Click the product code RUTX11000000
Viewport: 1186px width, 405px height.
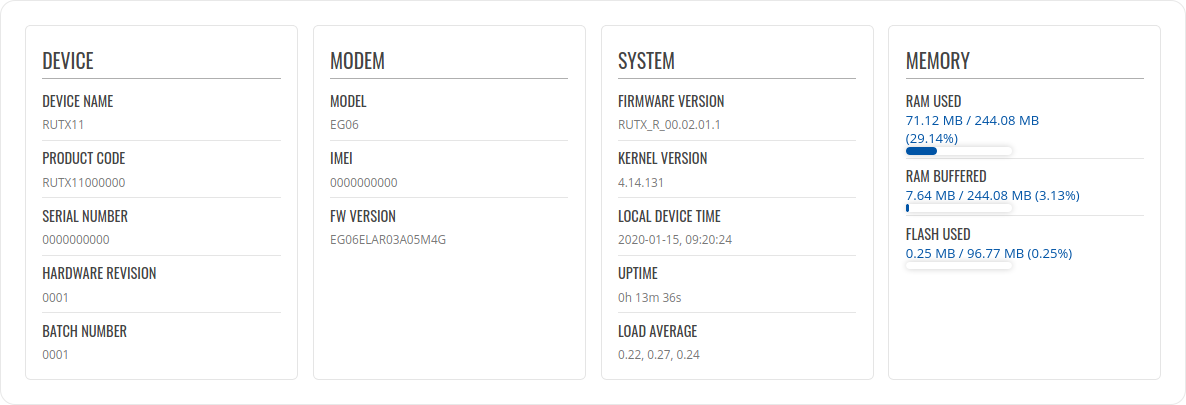(83, 182)
